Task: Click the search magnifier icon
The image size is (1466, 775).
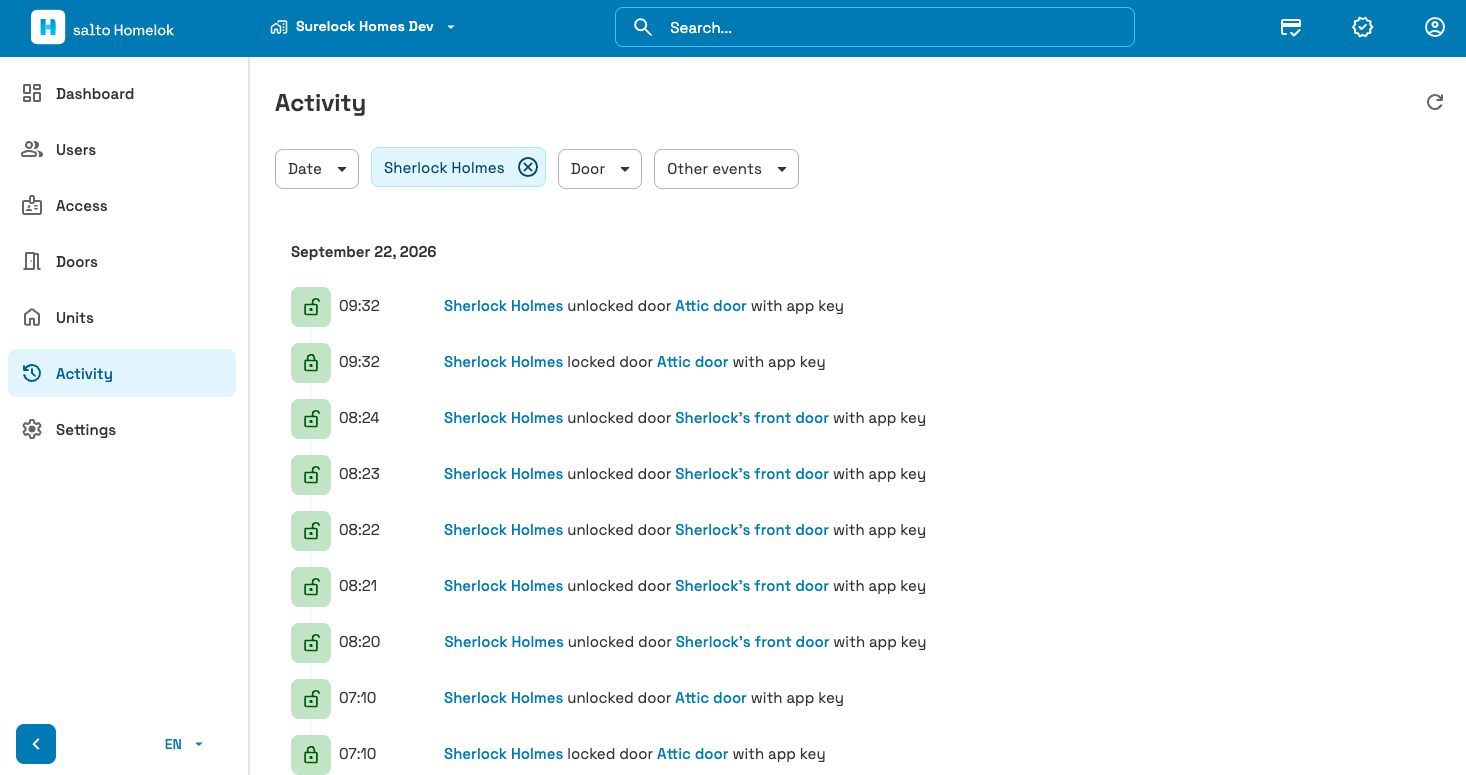Action: pos(644,28)
